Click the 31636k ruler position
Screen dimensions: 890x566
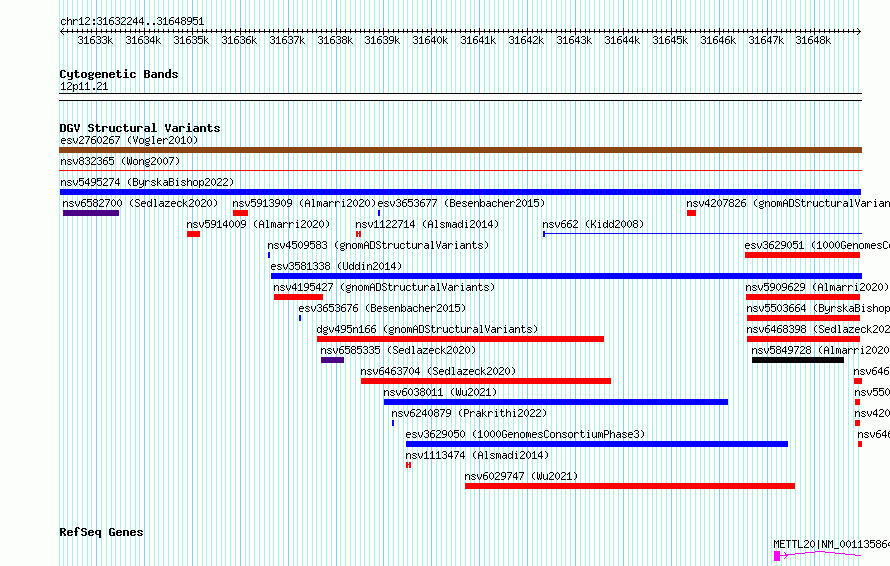pos(239,41)
